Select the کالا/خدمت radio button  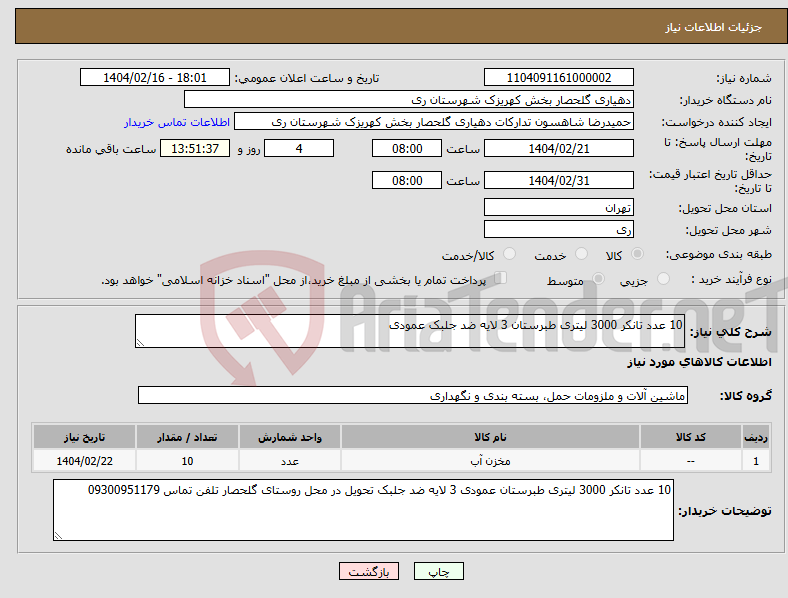pos(510,254)
